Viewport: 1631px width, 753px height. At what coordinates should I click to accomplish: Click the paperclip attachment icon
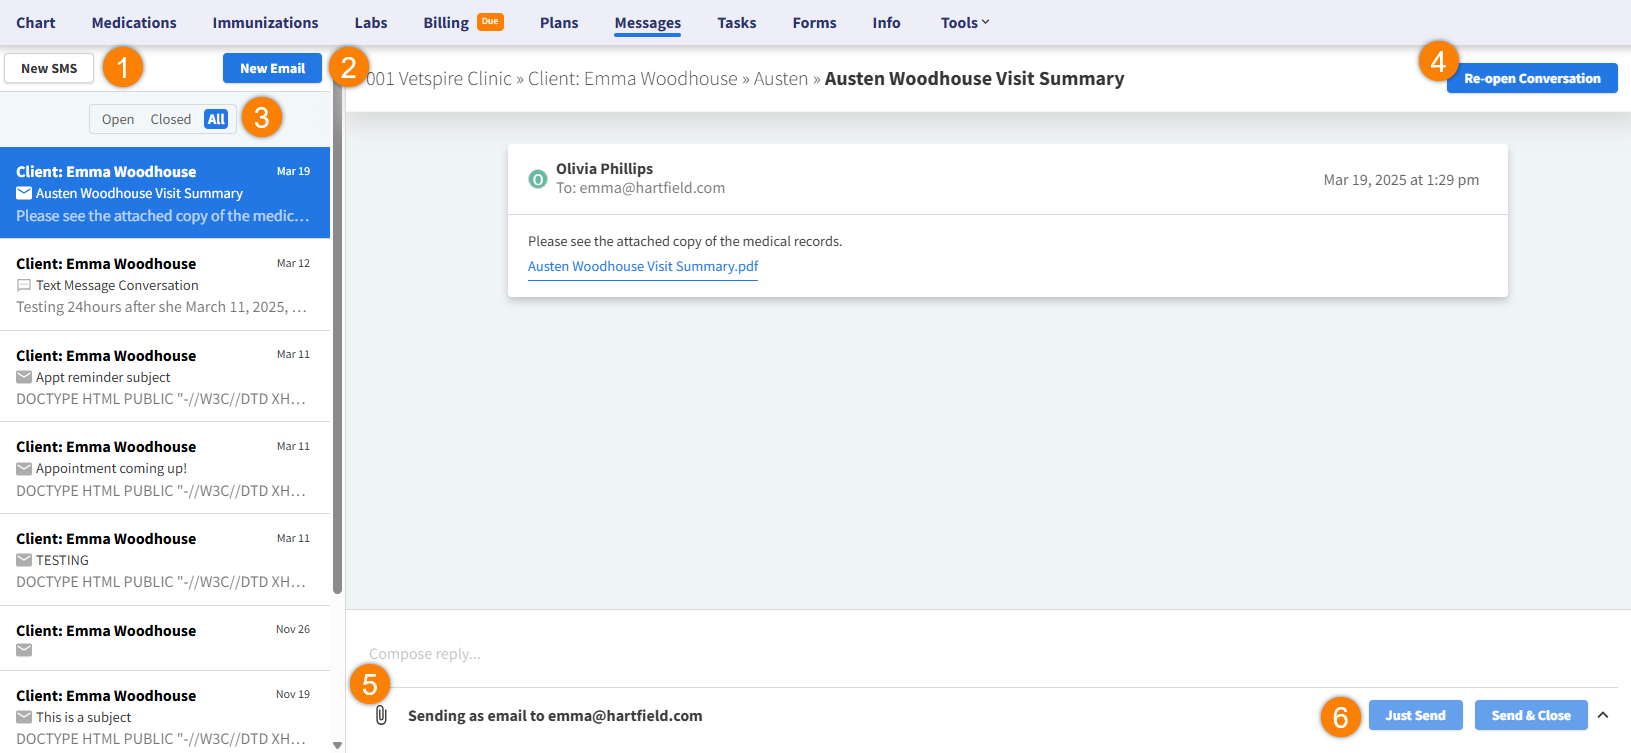coord(381,715)
